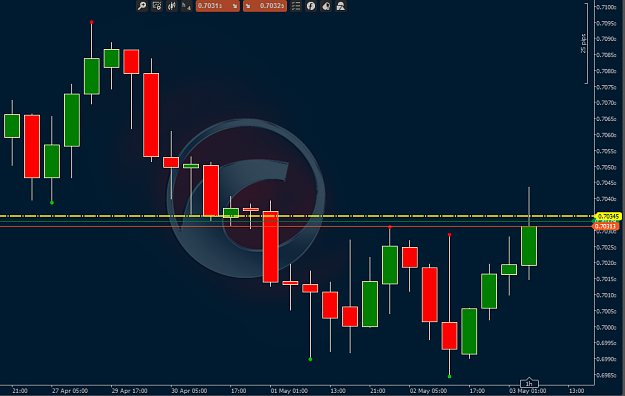Click the last toolbar icon after speaker
The image size is (625, 396).
341,6
